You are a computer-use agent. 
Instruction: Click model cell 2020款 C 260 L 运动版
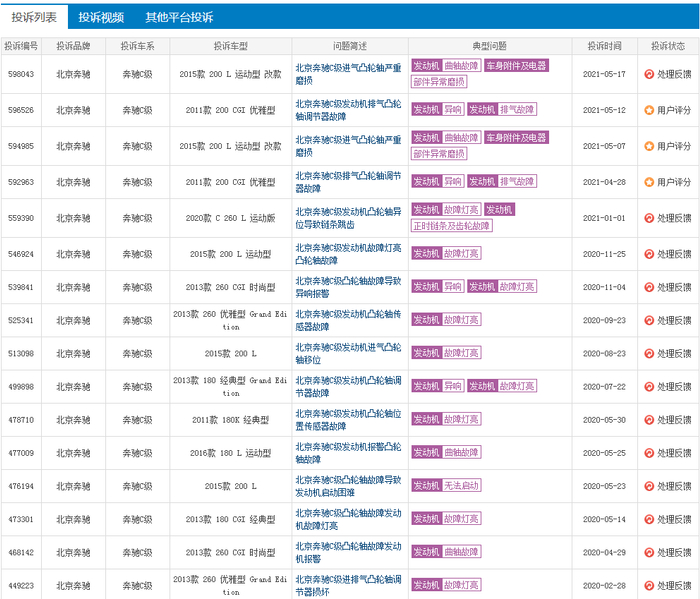tap(230, 218)
